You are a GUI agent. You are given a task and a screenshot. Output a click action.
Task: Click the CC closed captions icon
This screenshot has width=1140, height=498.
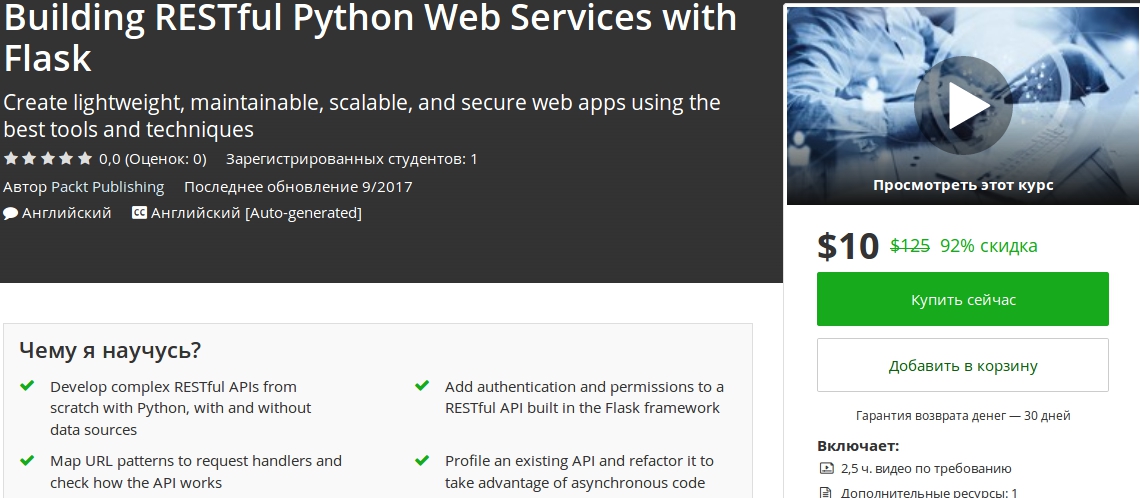(139, 213)
